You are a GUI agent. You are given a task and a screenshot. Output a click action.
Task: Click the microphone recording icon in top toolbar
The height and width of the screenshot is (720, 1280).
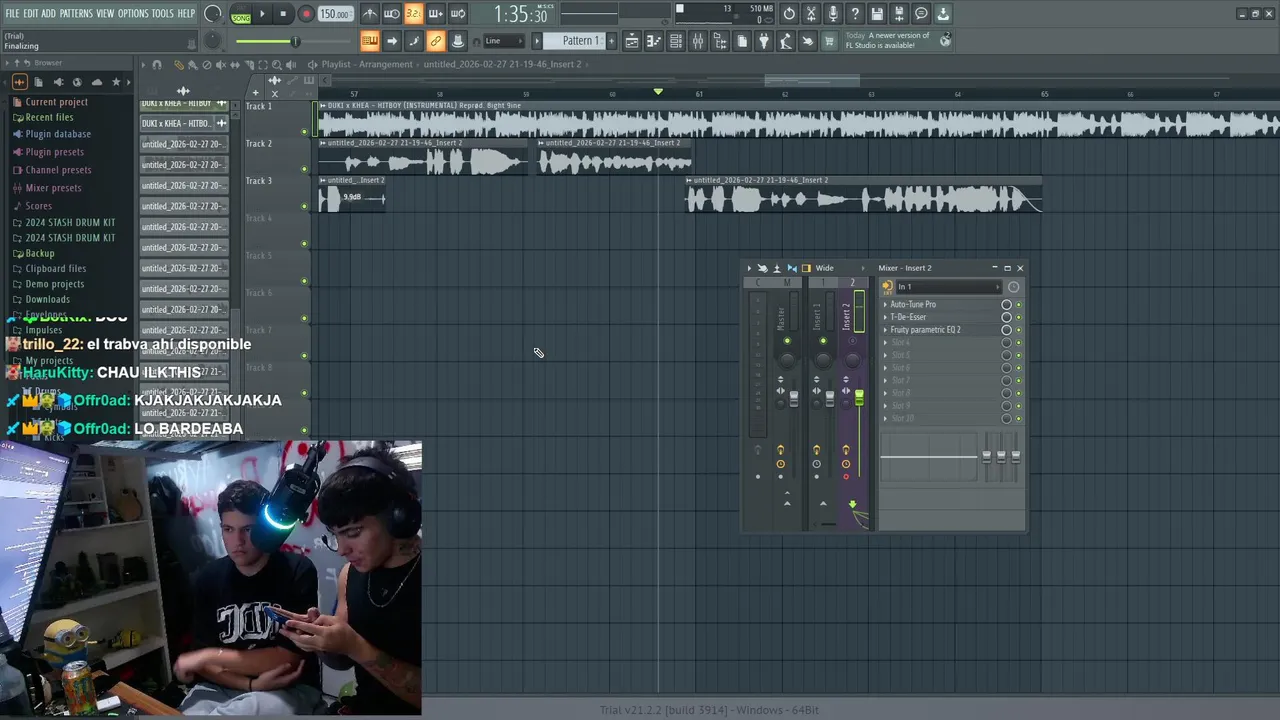833,14
